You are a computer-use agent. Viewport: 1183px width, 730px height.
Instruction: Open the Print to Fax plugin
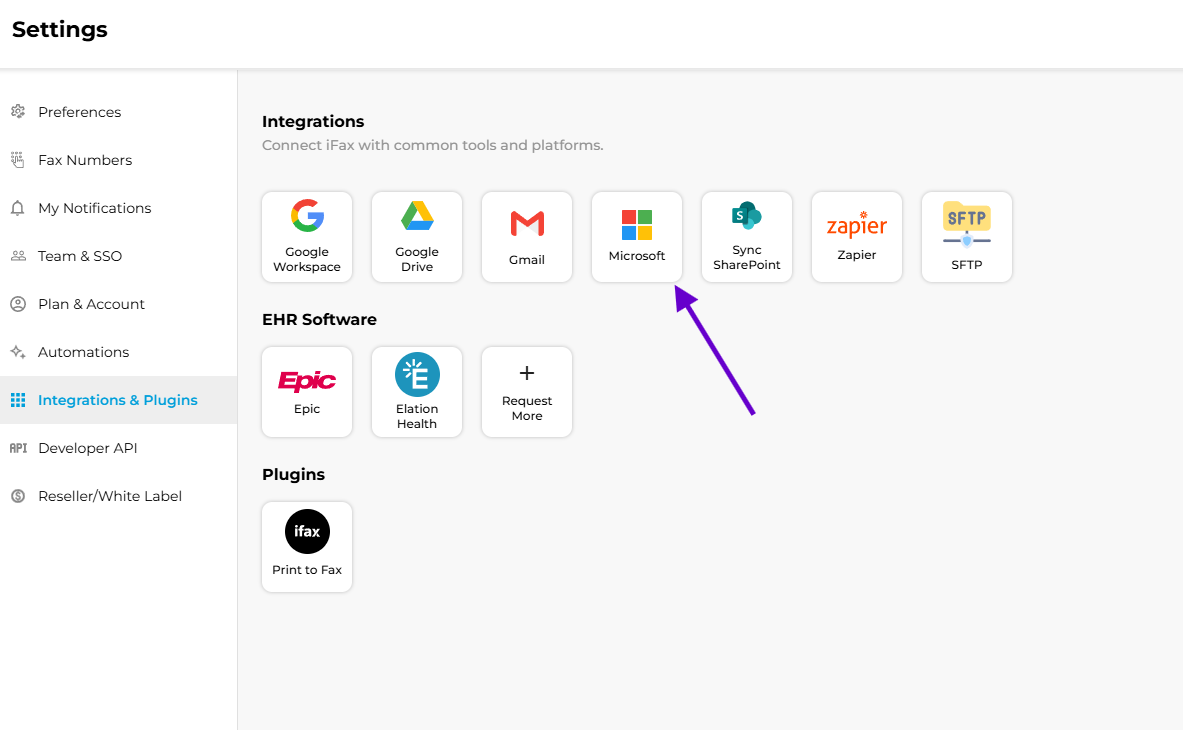click(x=307, y=547)
